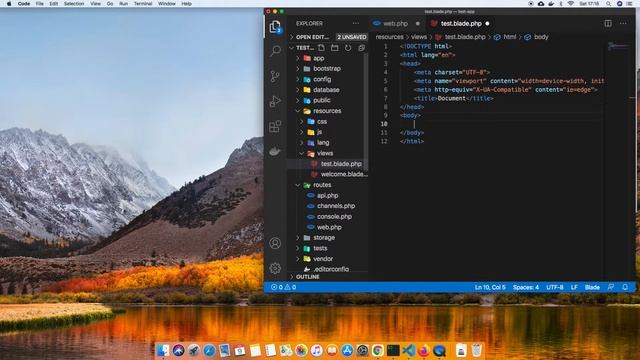The width and height of the screenshot is (640, 360).
Task: Expand the Outline section
Action: pos(328,277)
